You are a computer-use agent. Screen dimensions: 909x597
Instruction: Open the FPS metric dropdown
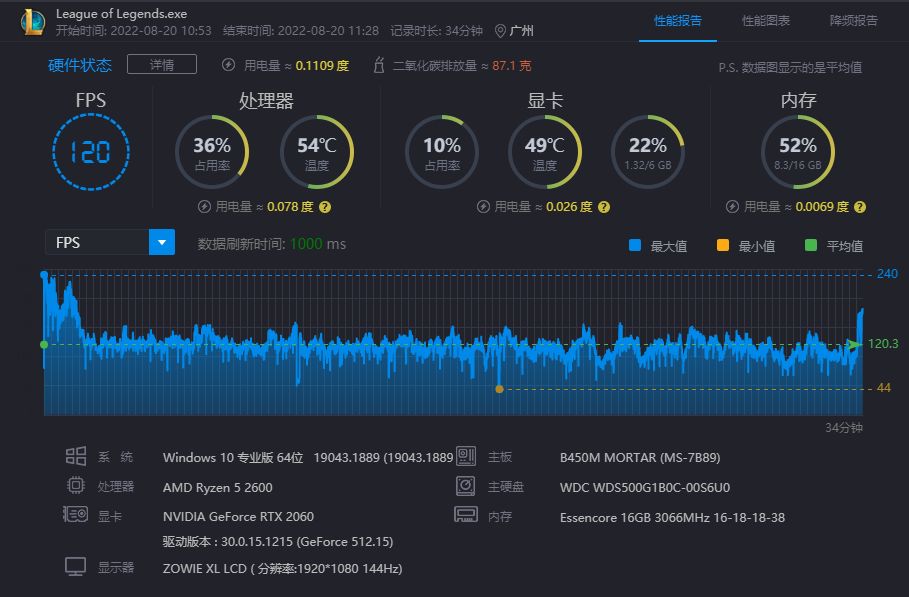[x=161, y=242]
